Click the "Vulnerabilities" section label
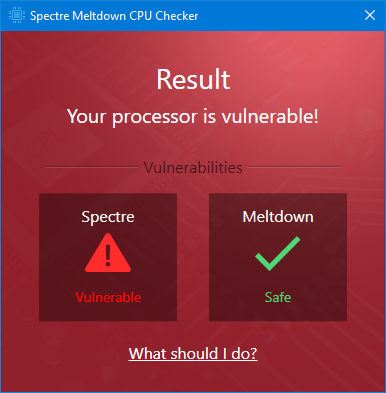This screenshot has height=393, width=386. [193, 167]
